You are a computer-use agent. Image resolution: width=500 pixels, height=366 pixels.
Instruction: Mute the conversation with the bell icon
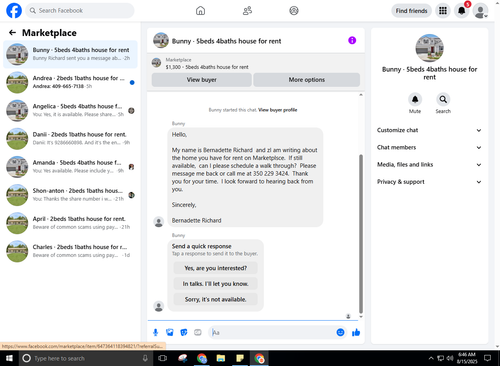[x=415, y=99]
